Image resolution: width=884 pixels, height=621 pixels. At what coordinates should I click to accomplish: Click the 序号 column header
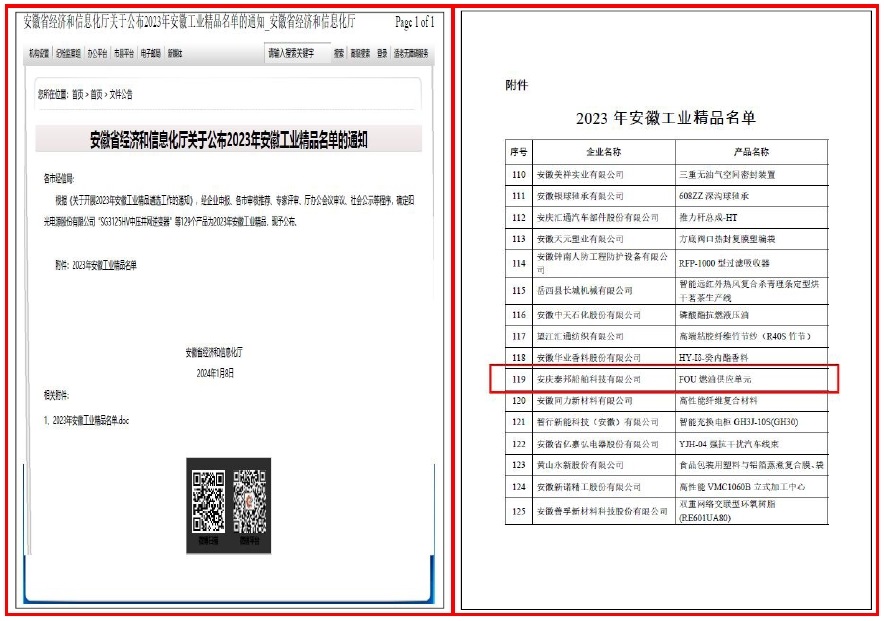pyautogui.click(x=519, y=152)
